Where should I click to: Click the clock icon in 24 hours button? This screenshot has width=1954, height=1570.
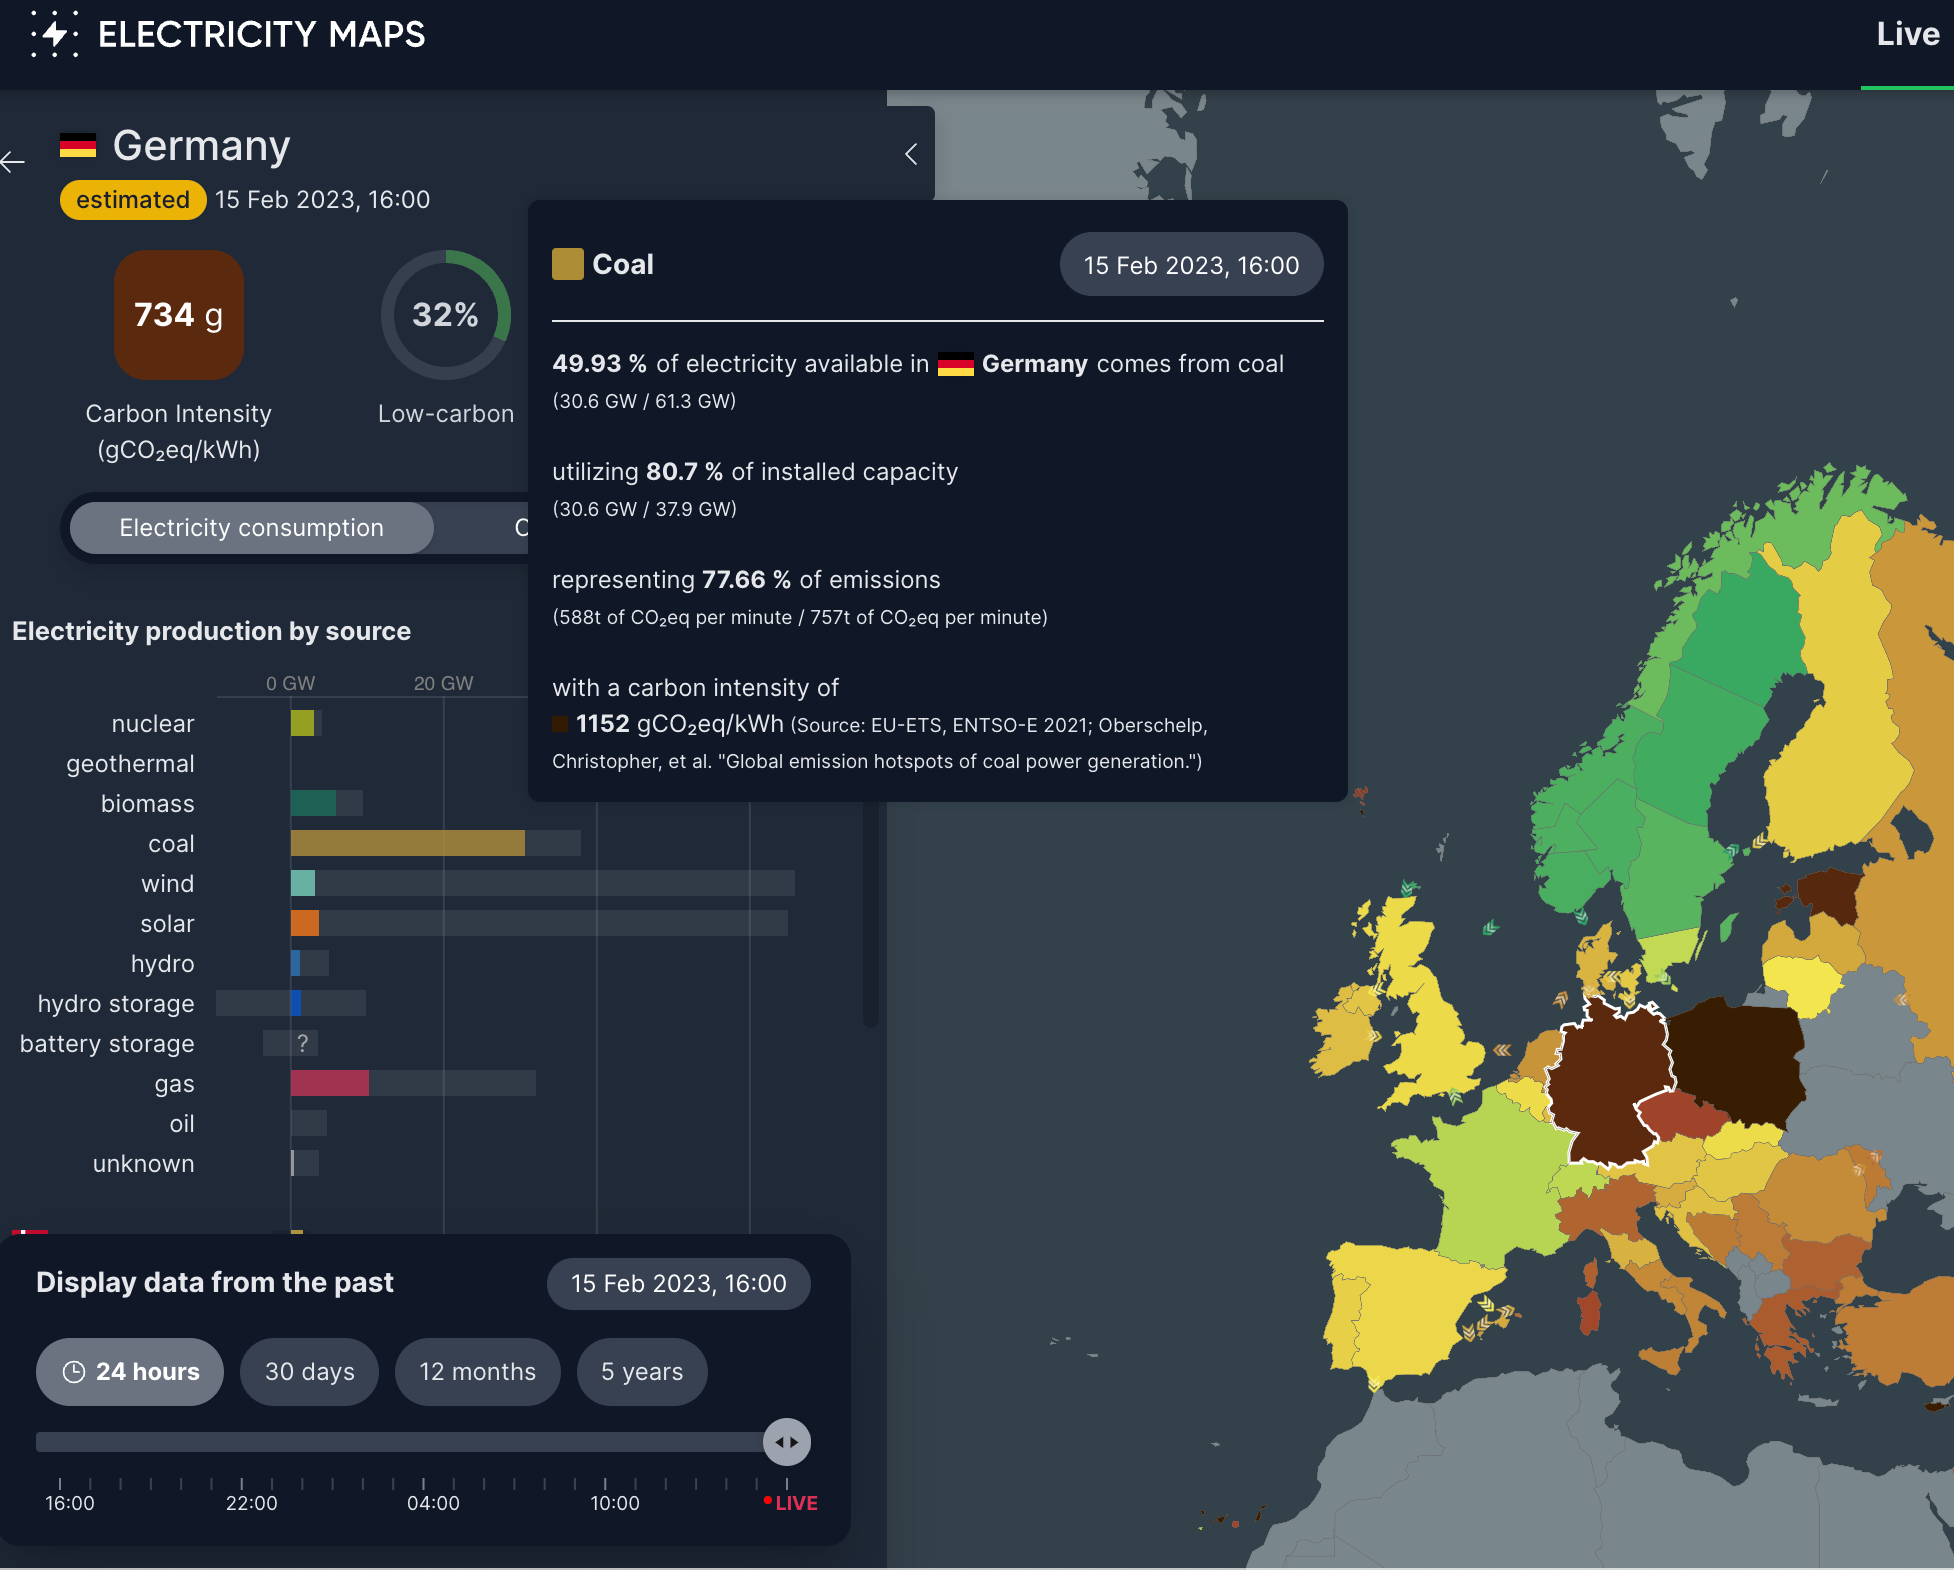(x=74, y=1372)
